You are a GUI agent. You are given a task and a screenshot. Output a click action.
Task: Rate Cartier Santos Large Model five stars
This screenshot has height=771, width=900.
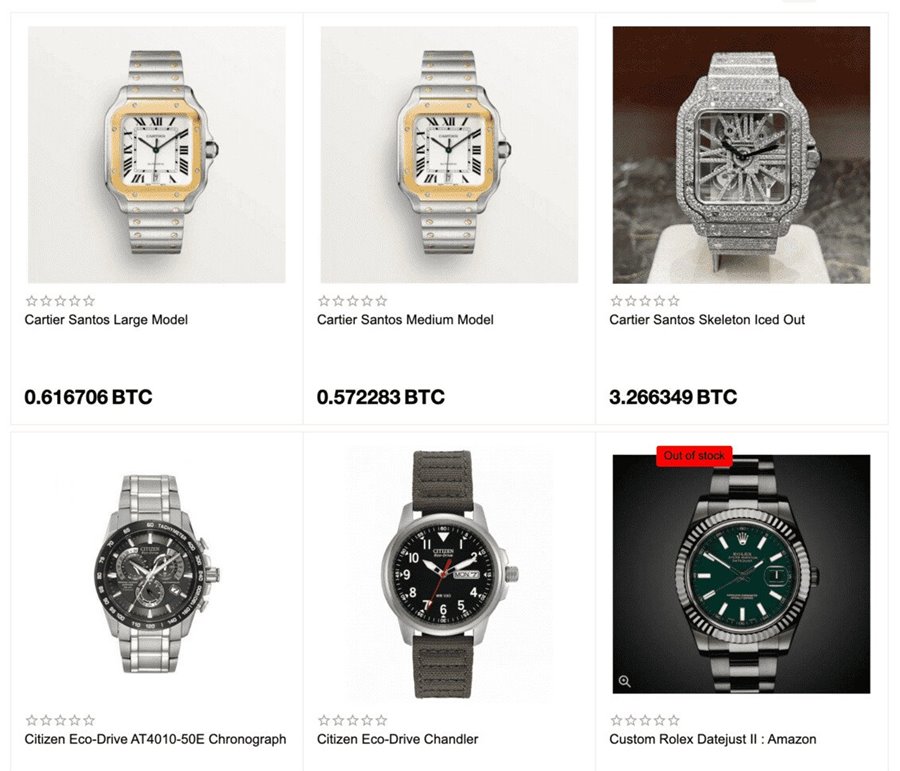tap(88, 301)
